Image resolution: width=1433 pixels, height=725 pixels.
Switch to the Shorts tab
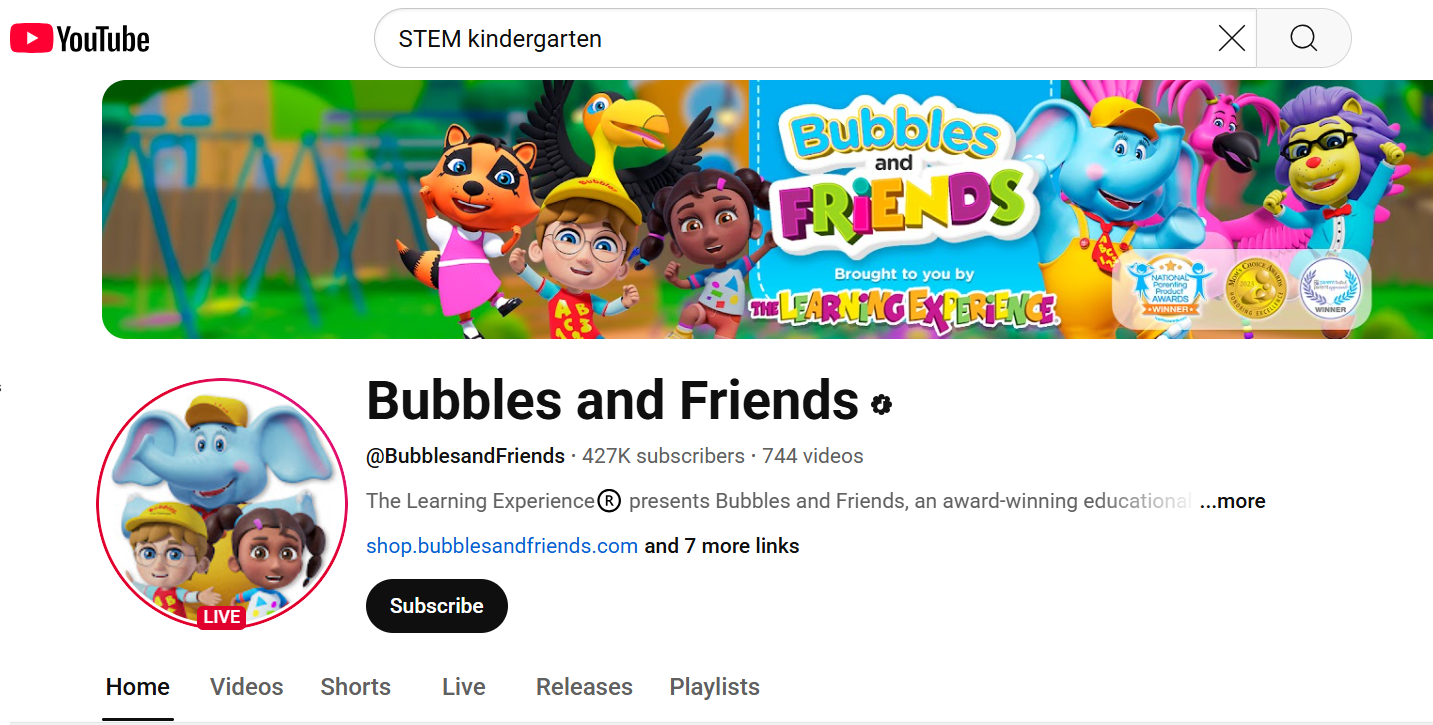pyautogui.click(x=356, y=687)
